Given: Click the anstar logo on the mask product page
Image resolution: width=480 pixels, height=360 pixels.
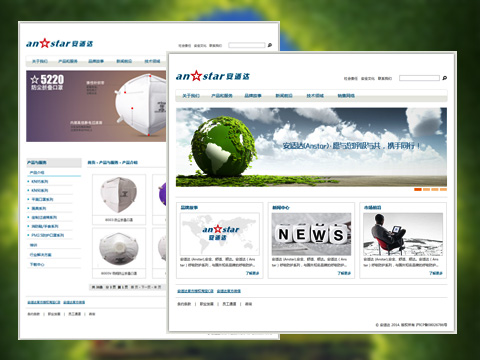Looking at the screenshot, I should point(60,43).
